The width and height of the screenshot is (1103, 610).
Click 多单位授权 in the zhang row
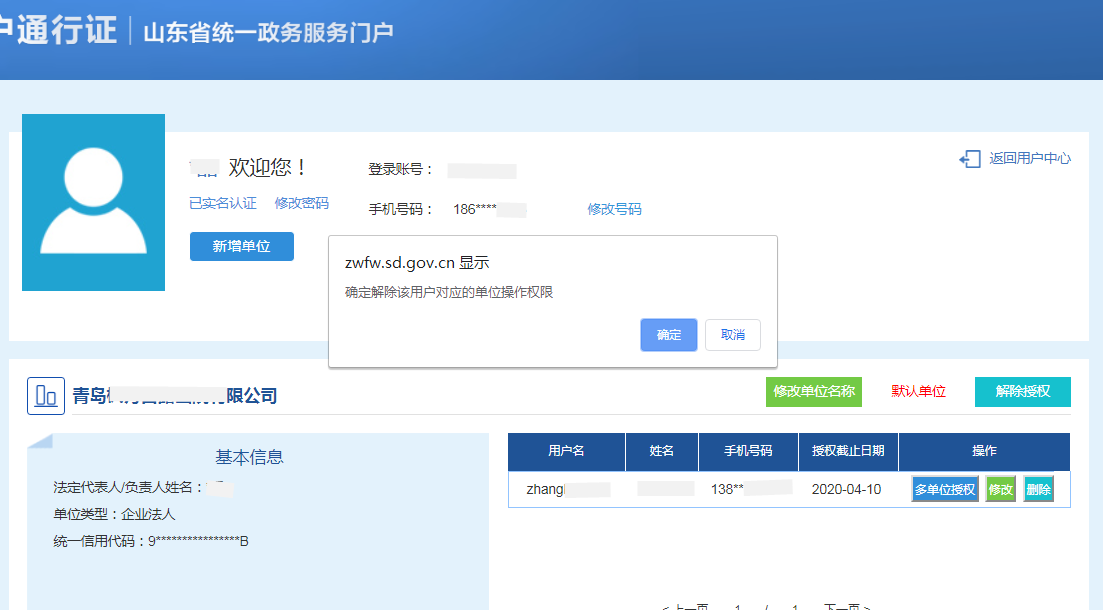coord(944,490)
